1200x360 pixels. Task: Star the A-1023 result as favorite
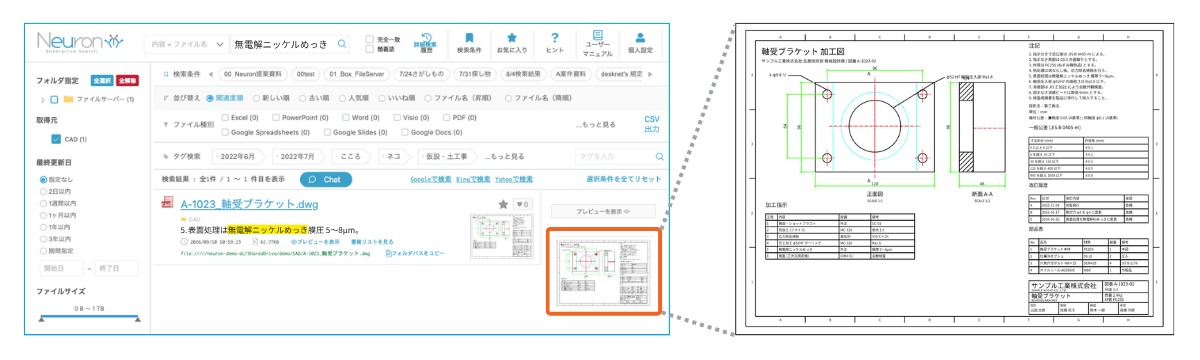coord(503,204)
